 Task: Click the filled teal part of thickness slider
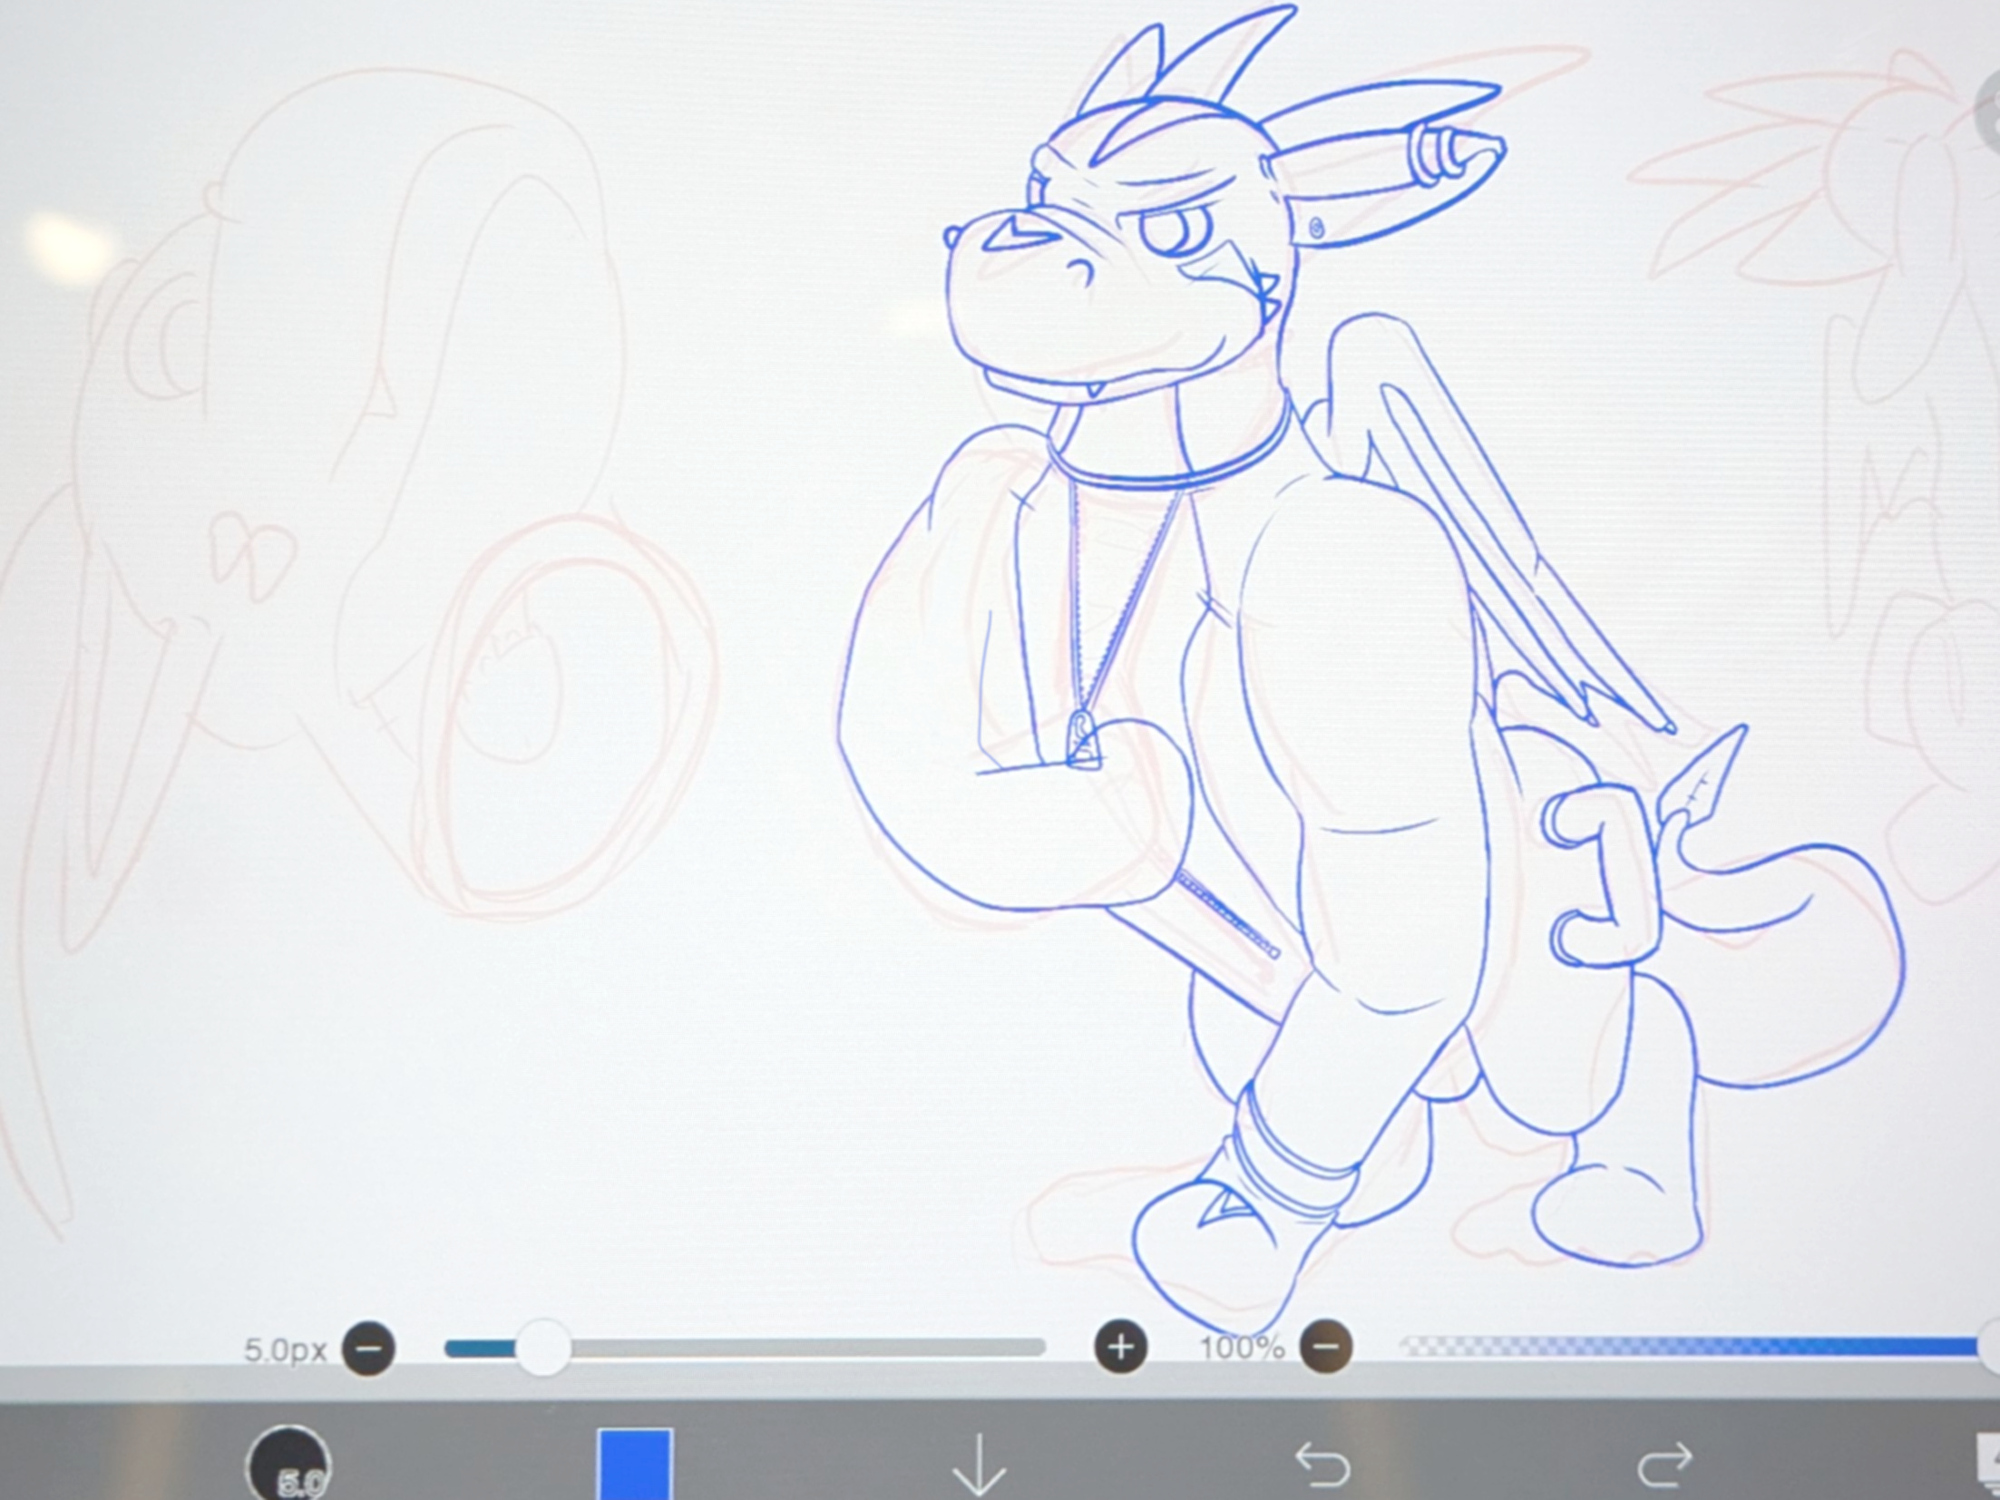click(x=480, y=1348)
